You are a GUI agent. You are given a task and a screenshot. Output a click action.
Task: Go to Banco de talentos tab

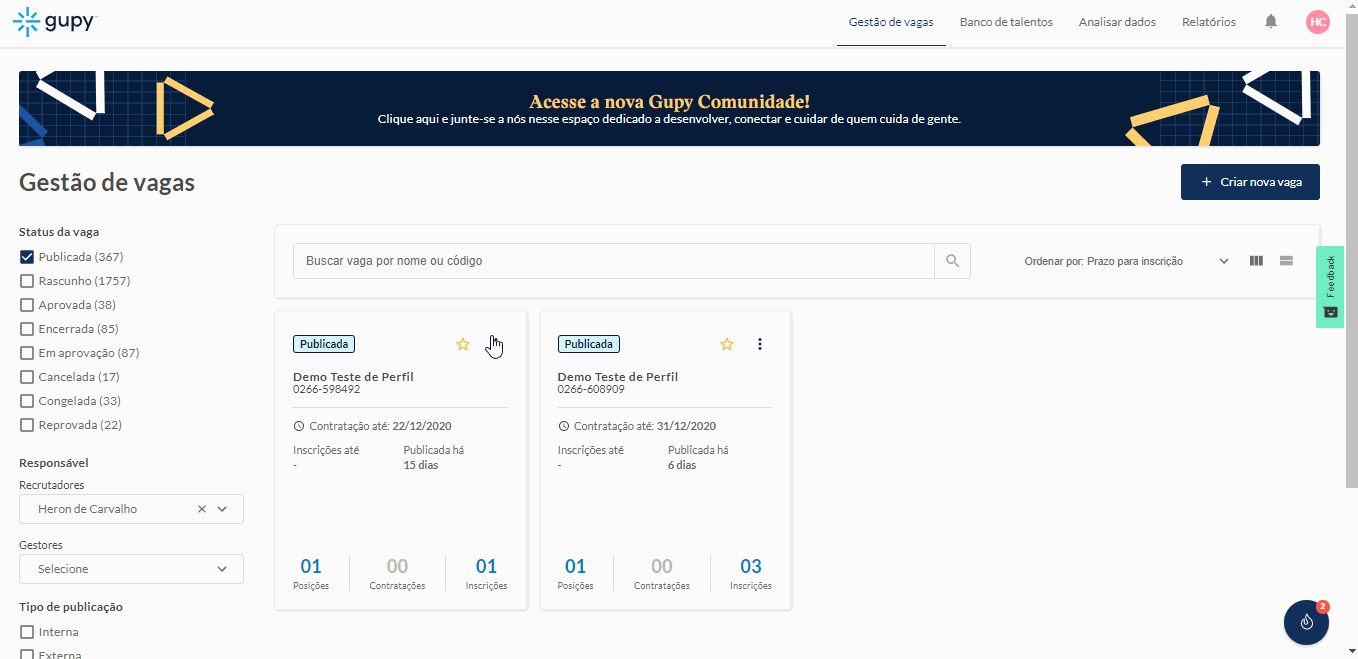[x=1006, y=22]
